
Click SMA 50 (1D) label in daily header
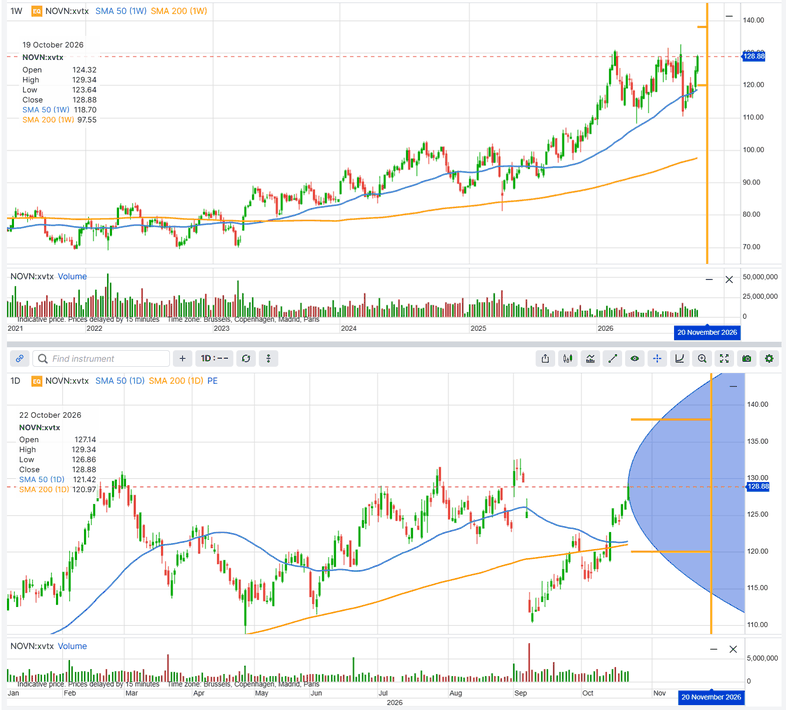120,381
